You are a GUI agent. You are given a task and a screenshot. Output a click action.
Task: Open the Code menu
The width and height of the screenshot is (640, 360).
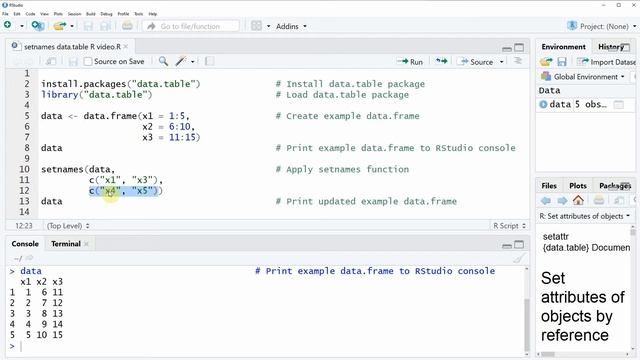tap(30, 14)
